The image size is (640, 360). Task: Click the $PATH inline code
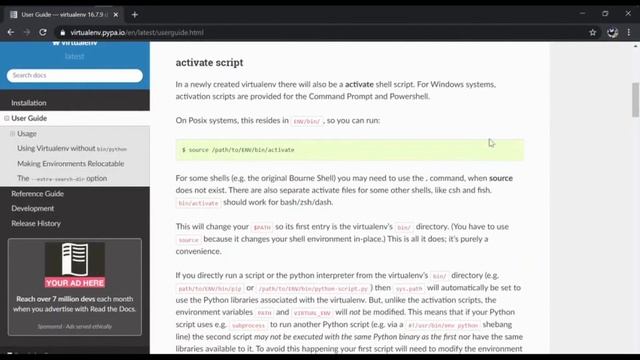(x=262, y=227)
